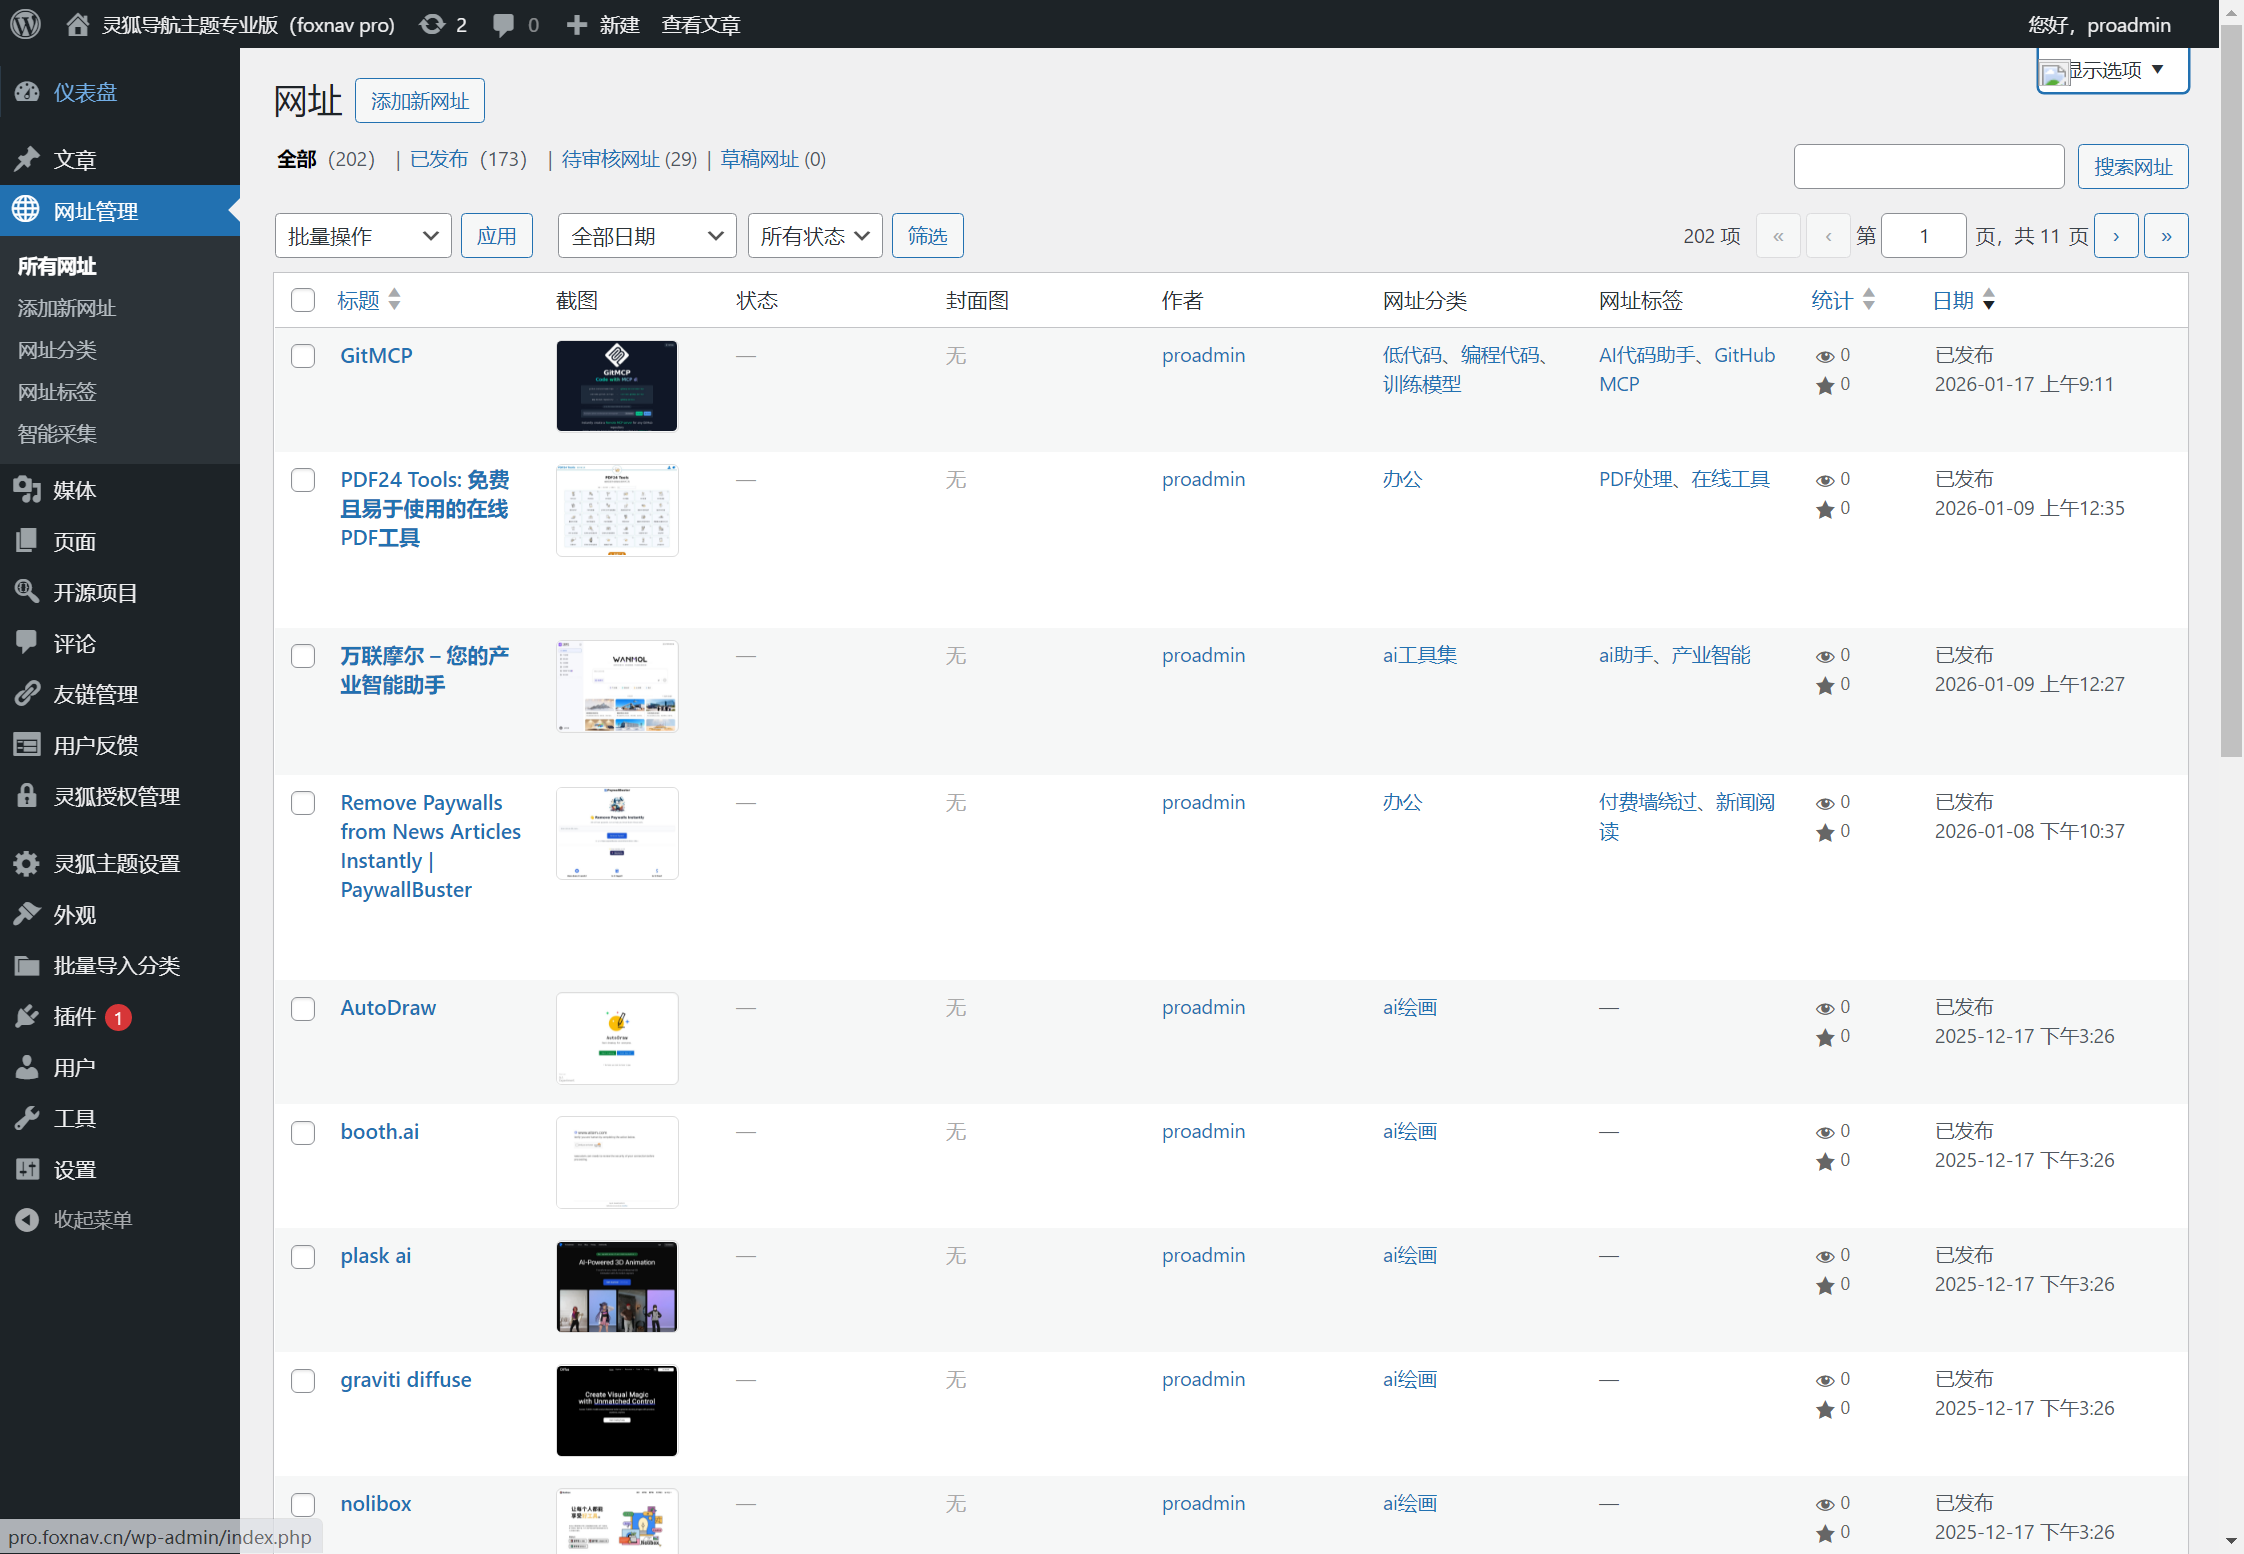Image resolution: width=2244 pixels, height=1554 pixels.
Task: Toggle the select-all checkbox in the table header
Action: 303,300
